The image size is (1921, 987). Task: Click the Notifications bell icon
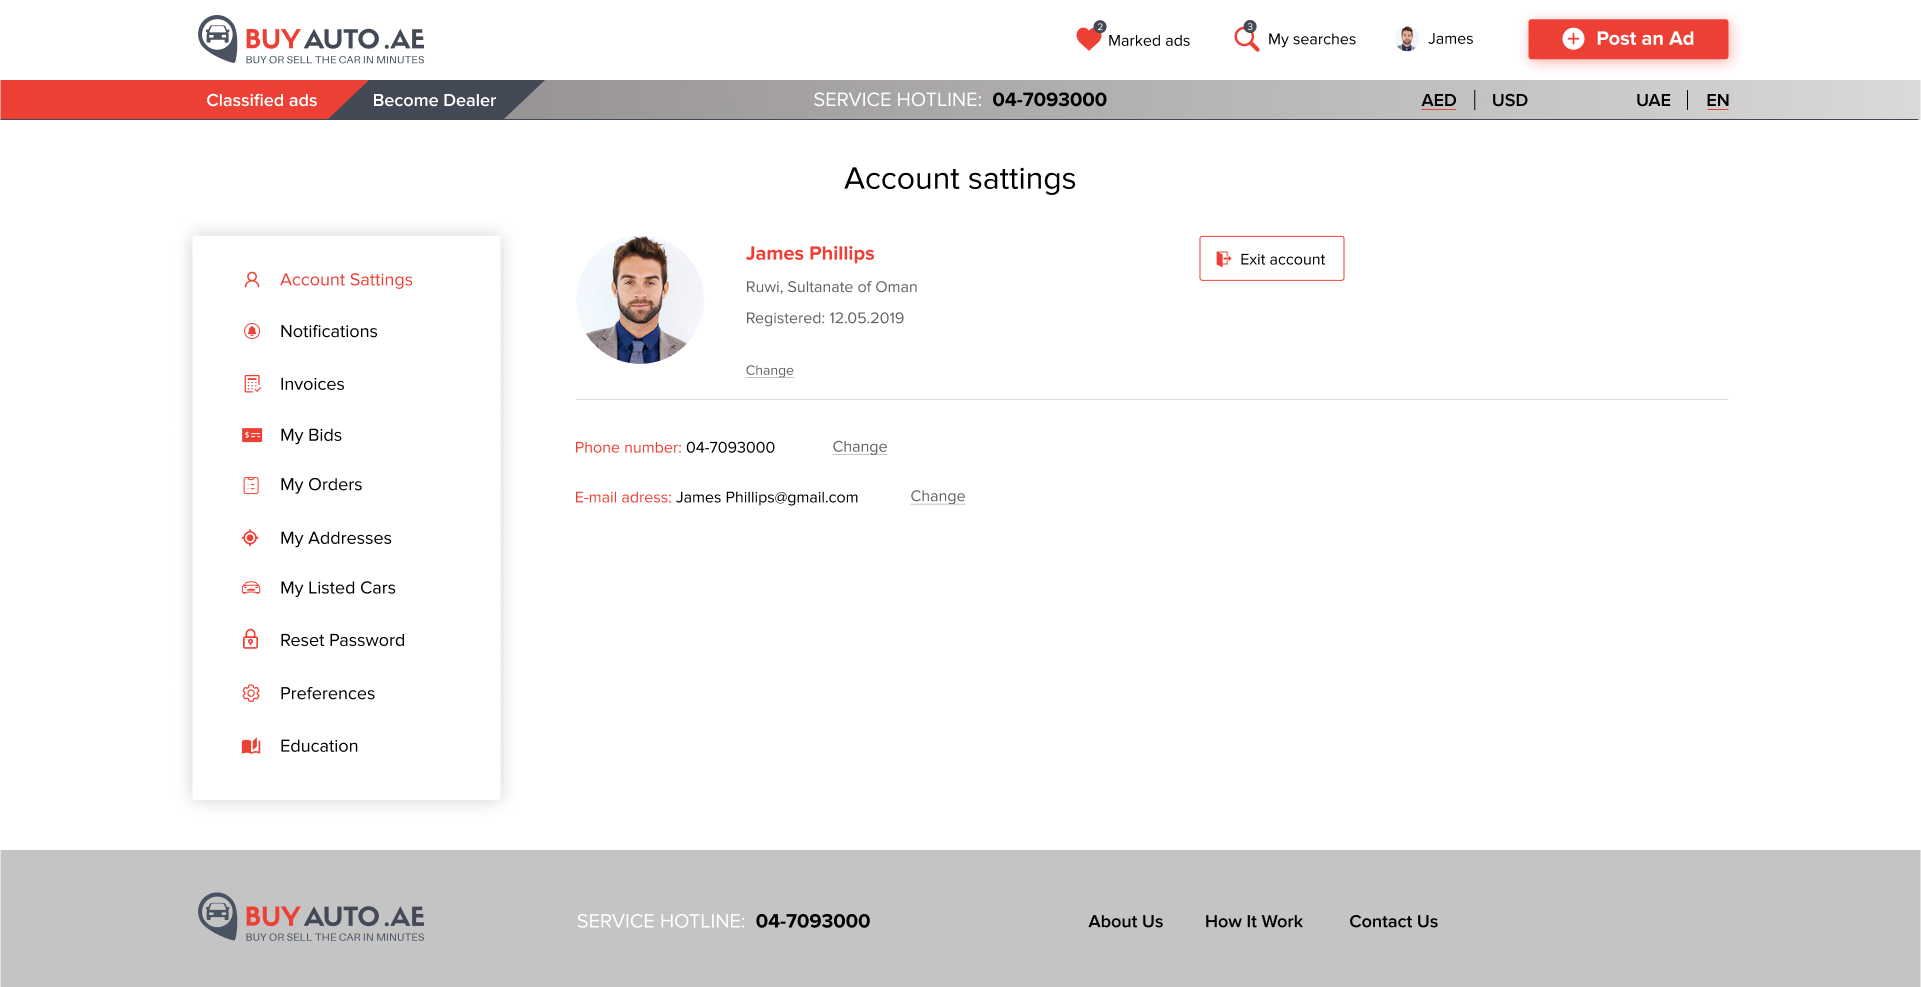(x=252, y=331)
